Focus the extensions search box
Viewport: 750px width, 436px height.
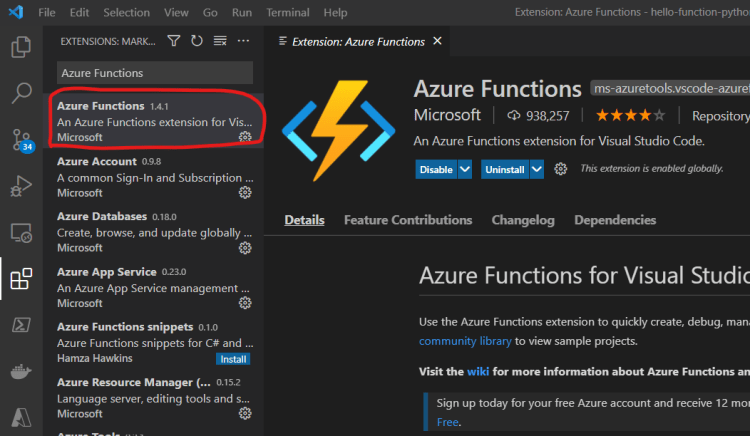(x=155, y=73)
